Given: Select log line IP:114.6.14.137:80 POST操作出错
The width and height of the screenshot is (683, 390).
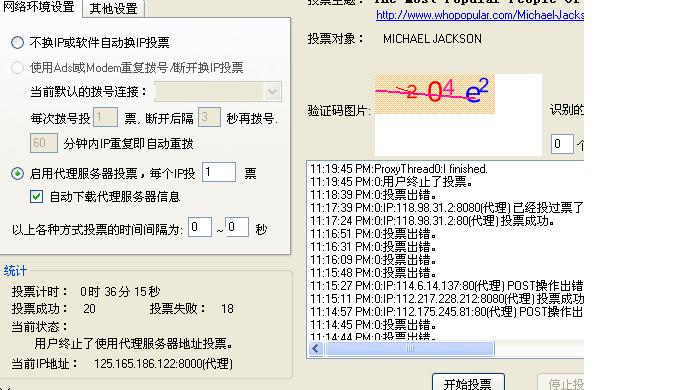Looking at the screenshot, I should click(446, 286).
